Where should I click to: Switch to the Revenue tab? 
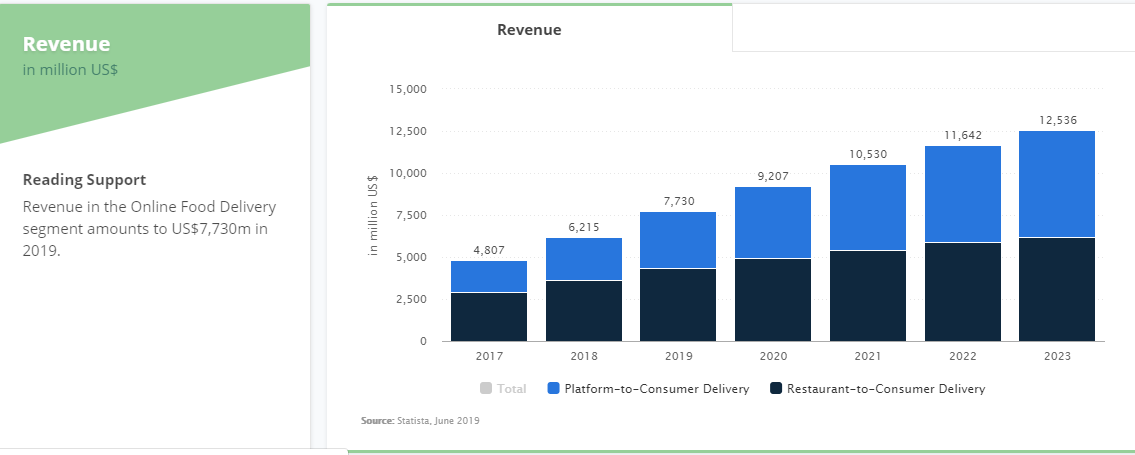pos(529,30)
